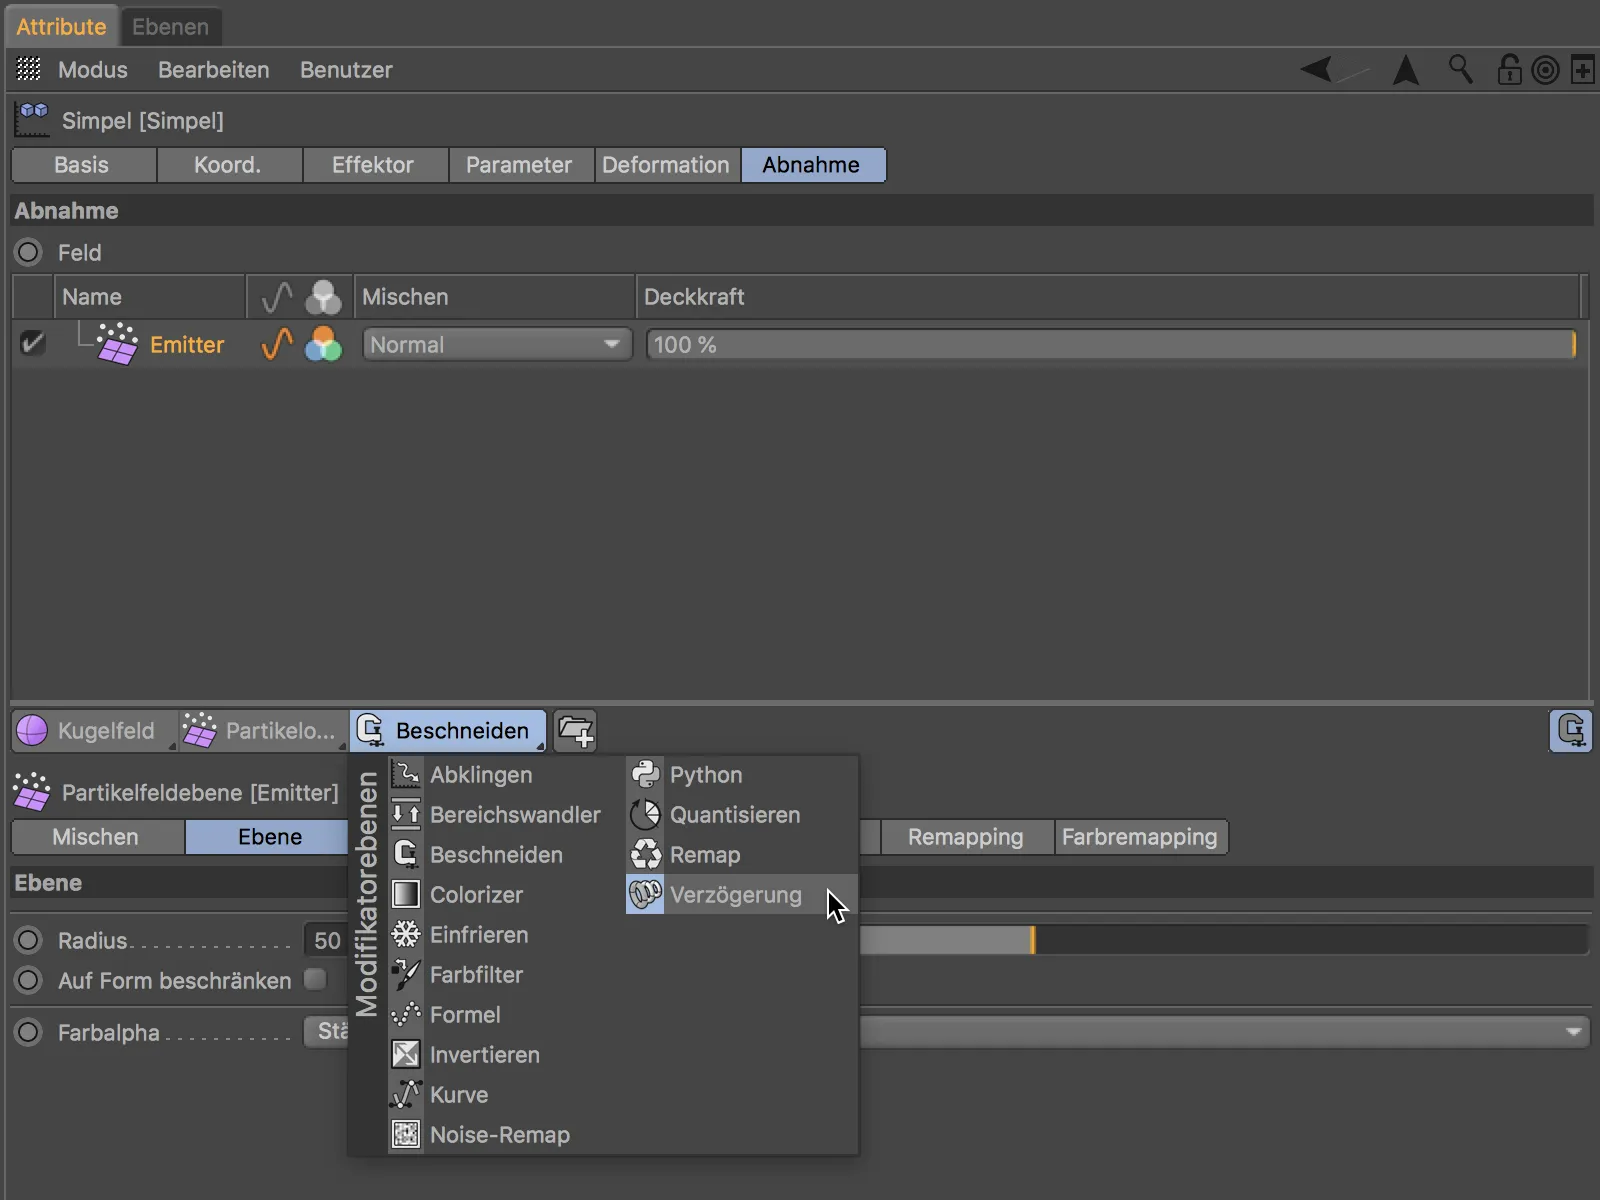
Task: Open the Abnahme tab
Action: pos(813,165)
